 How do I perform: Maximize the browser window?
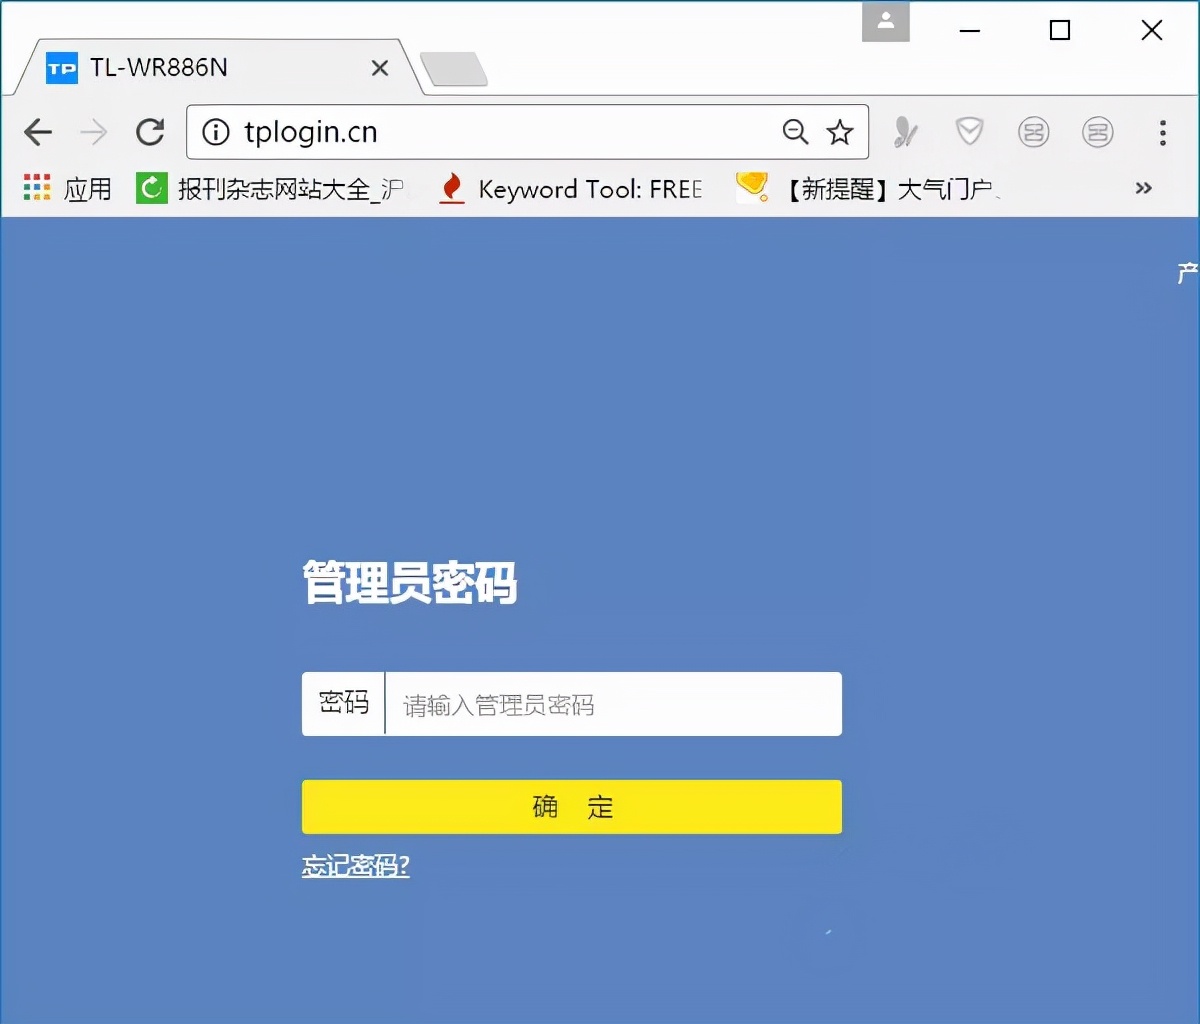point(1060,30)
